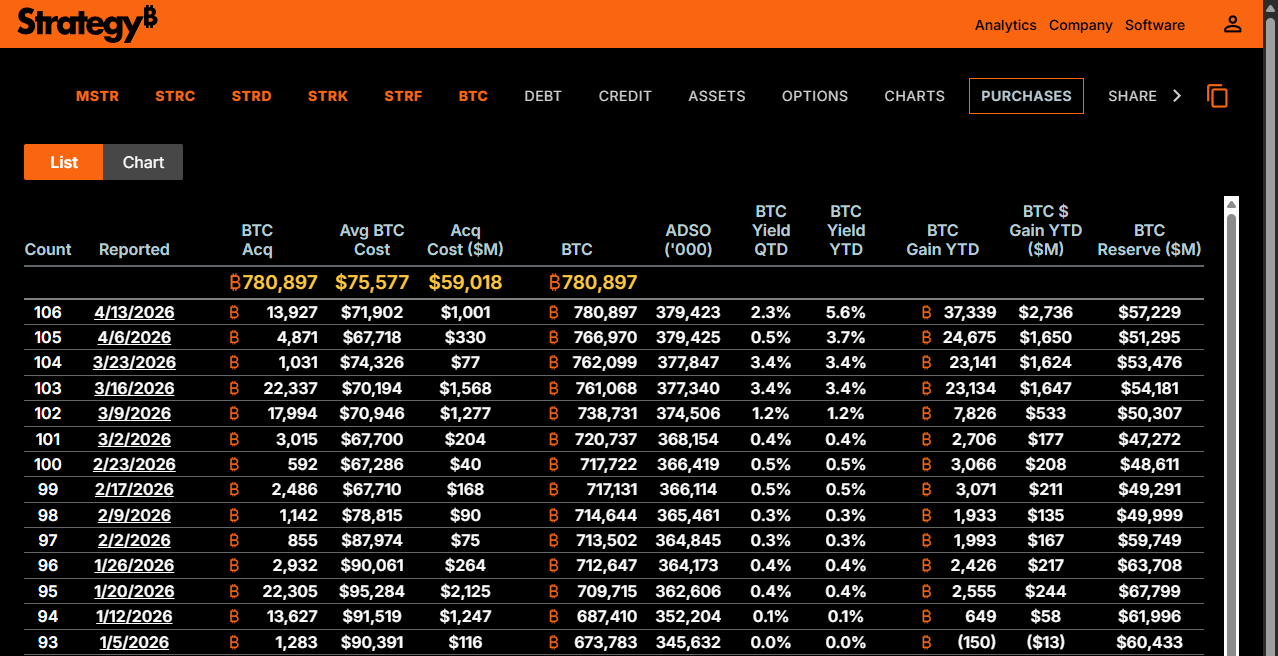Expand more tabs with right chevron arrow
Image resolution: width=1278 pixels, height=656 pixels.
[1177, 96]
